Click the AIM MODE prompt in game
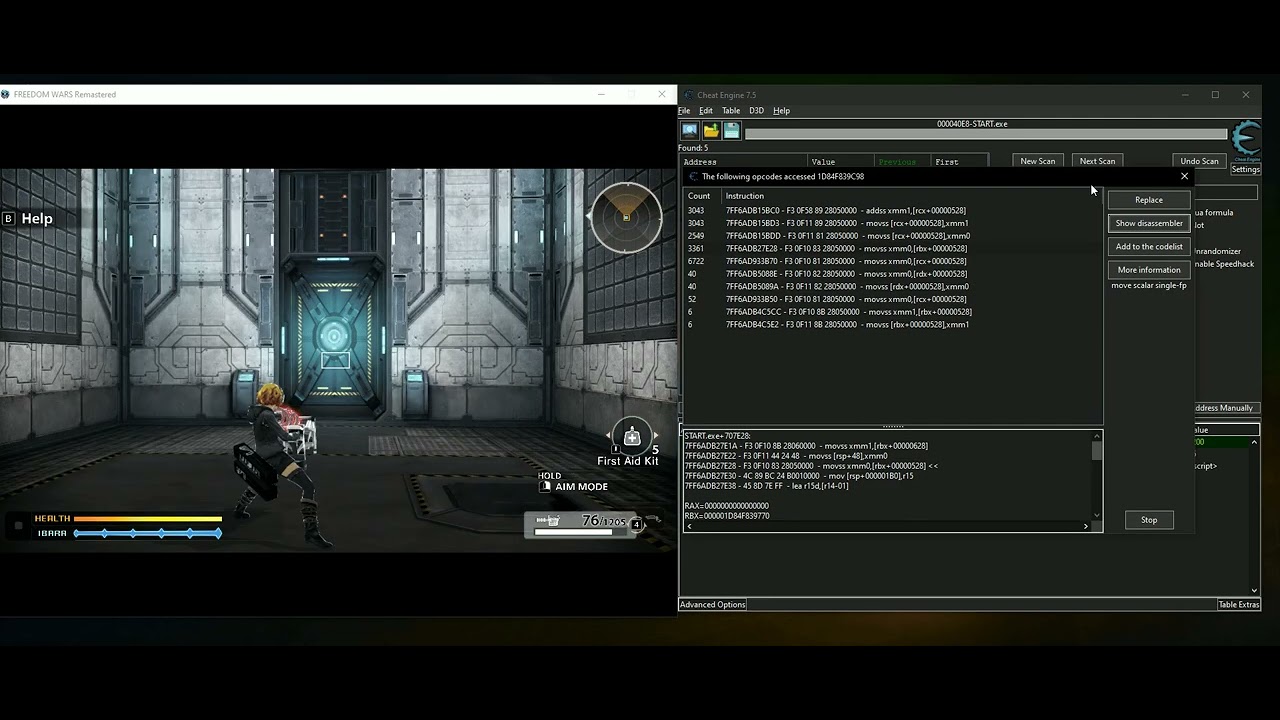Screen dimensions: 1280x720 [x=574, y=486]
